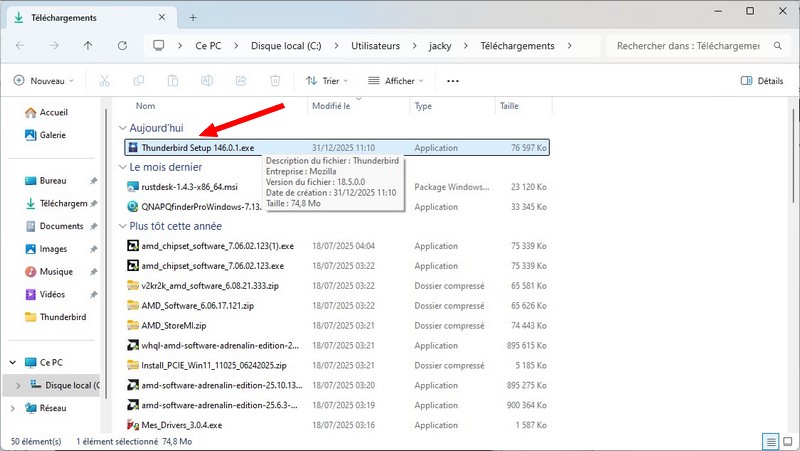Switch to details list view icon
This screenshot has width=800, height=451.
pyautogui.click(x=771, y=441)
